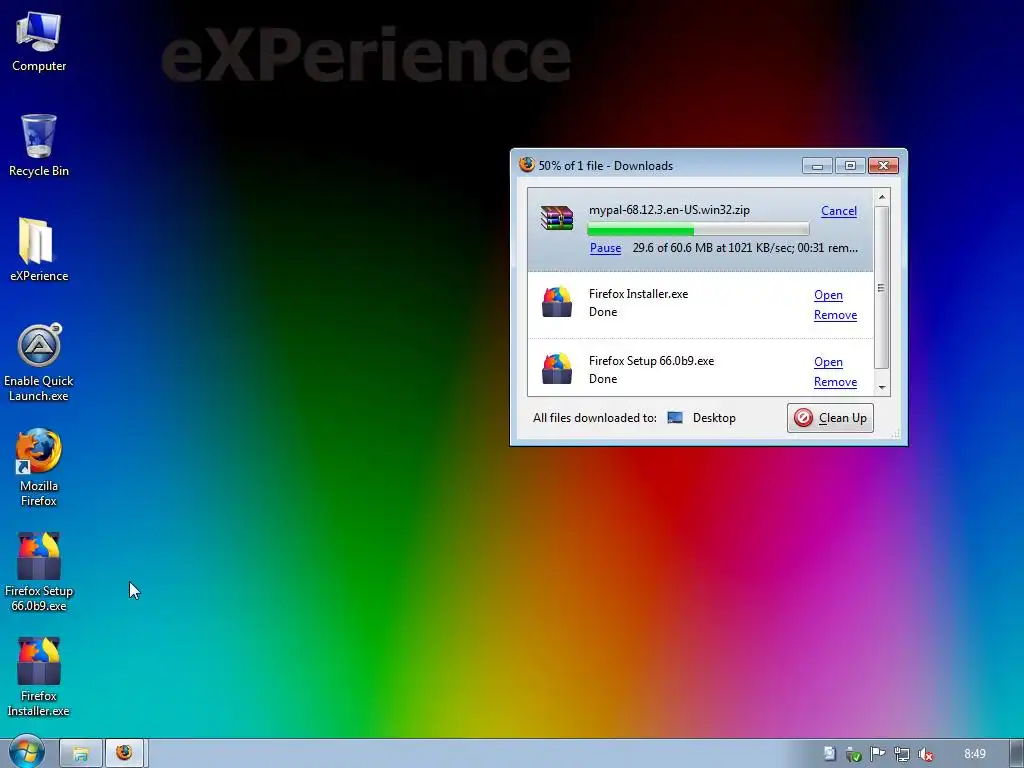Select Firefox Setup 66.0b9.exe desktop icon

pyautogui.click(x=39, y=572)
